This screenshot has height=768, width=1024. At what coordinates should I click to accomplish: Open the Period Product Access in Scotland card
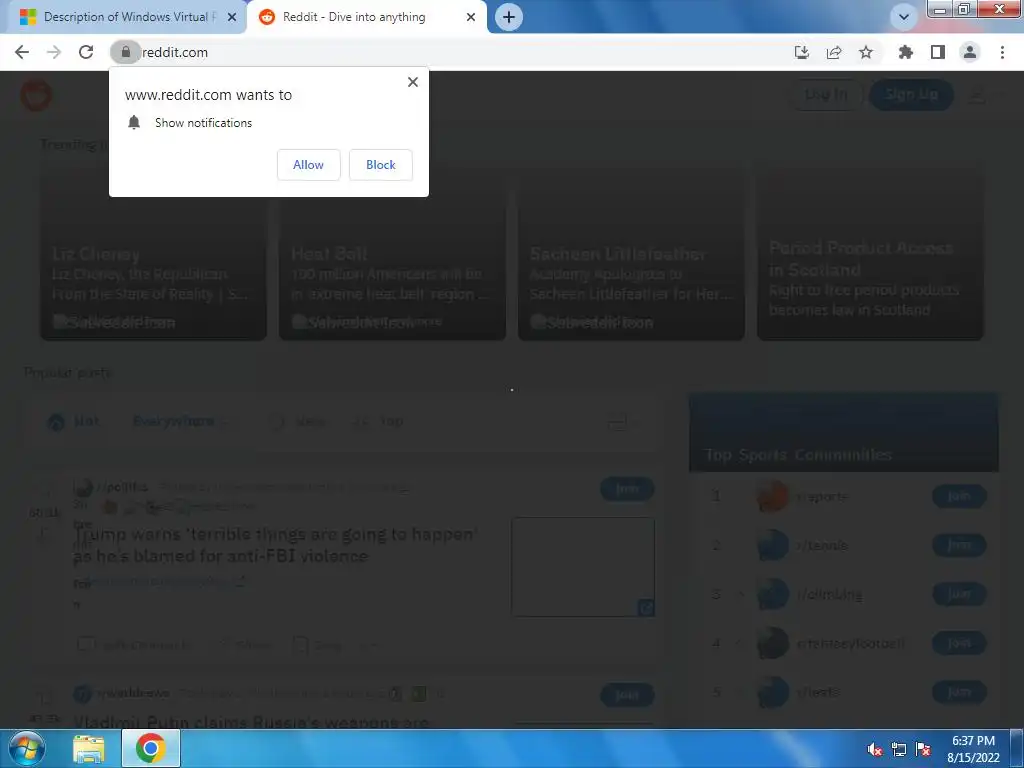coord(871,251)
